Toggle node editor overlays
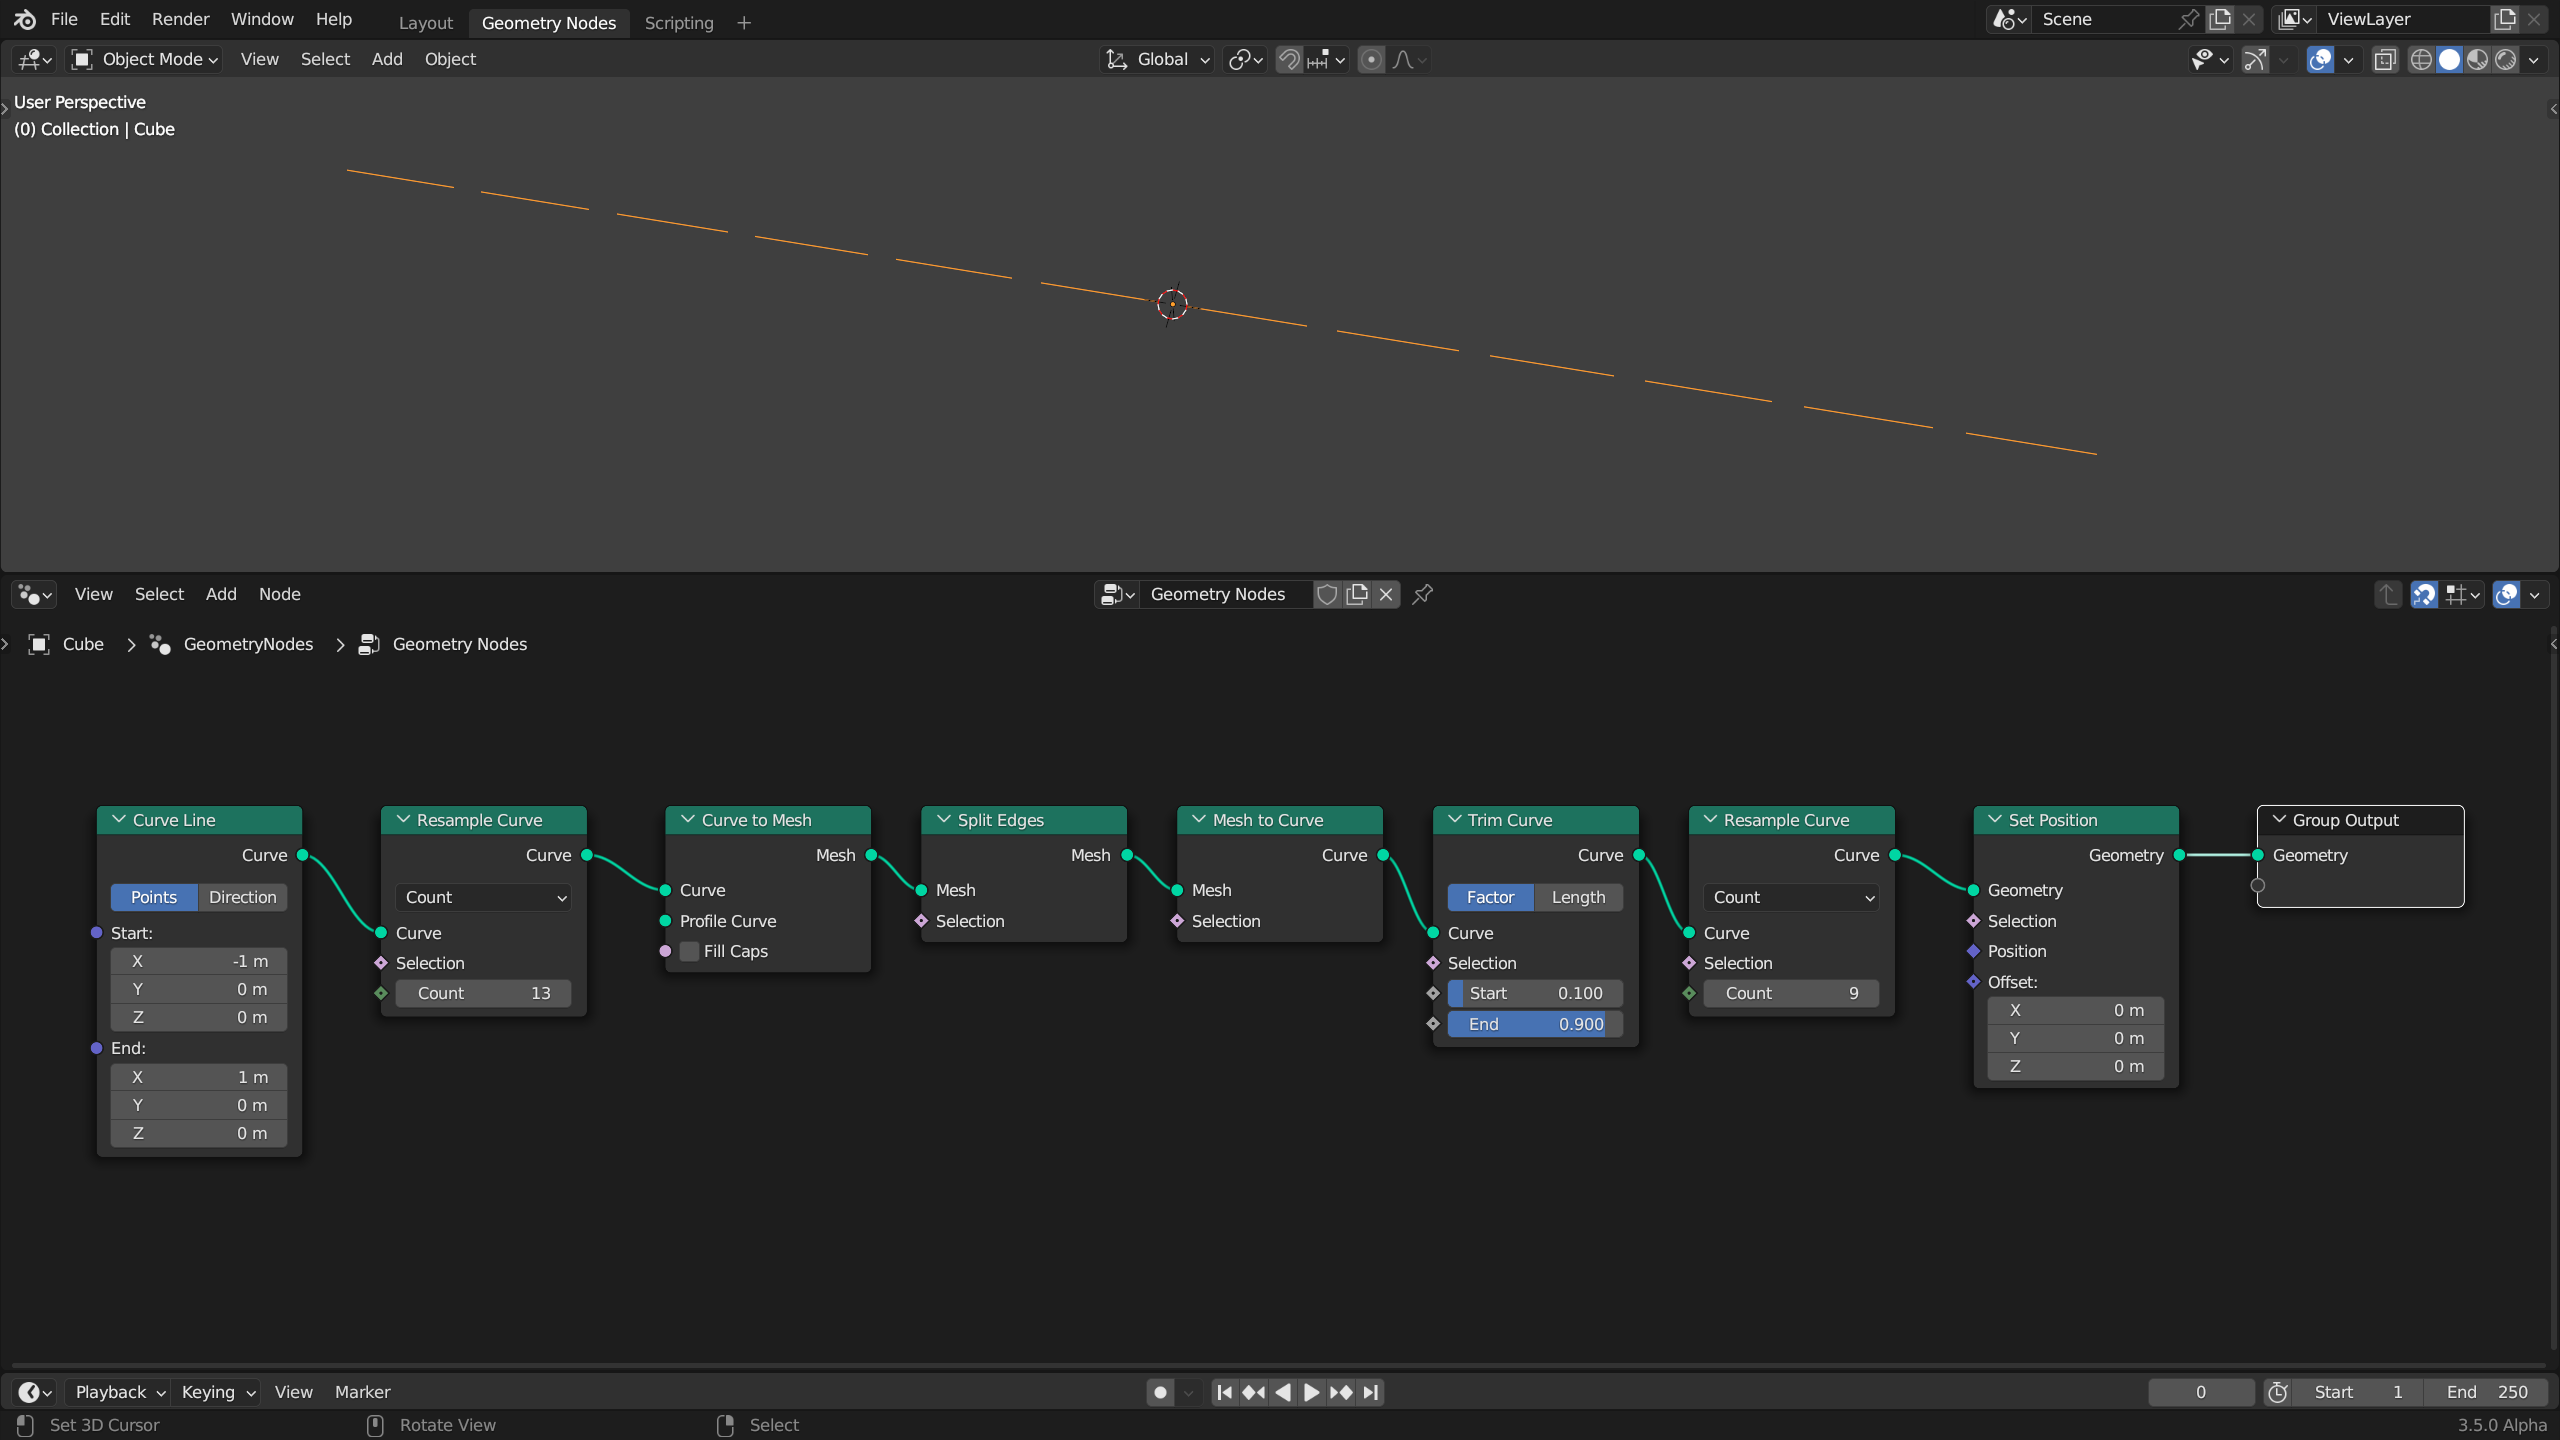The image size is (2560, 1440). [2507, 595]
